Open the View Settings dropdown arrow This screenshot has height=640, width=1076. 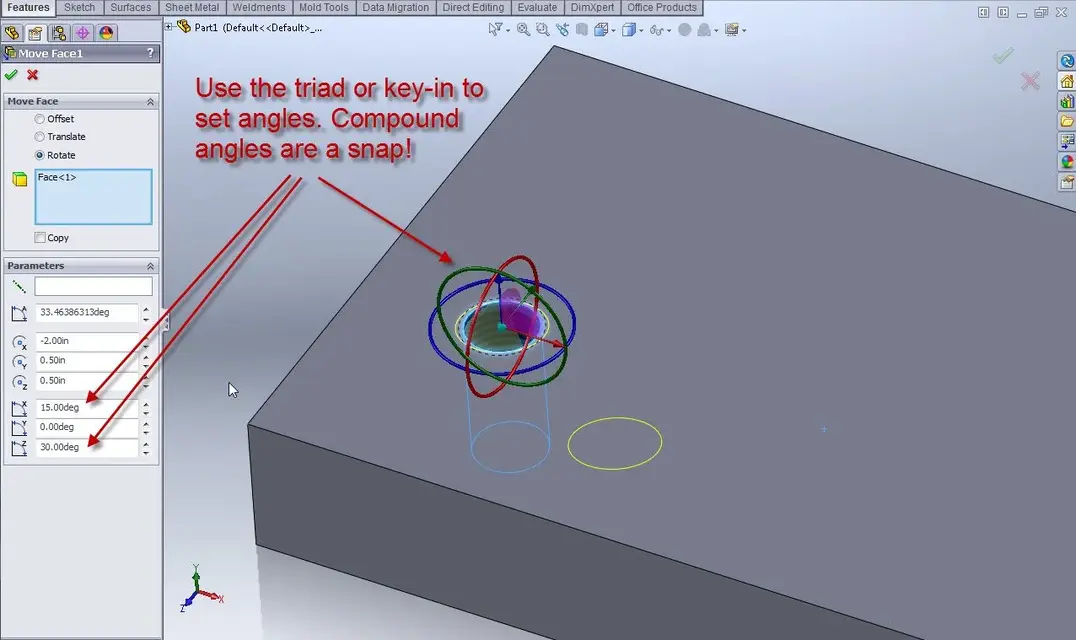pyautogui.click(x=744, y=30)
